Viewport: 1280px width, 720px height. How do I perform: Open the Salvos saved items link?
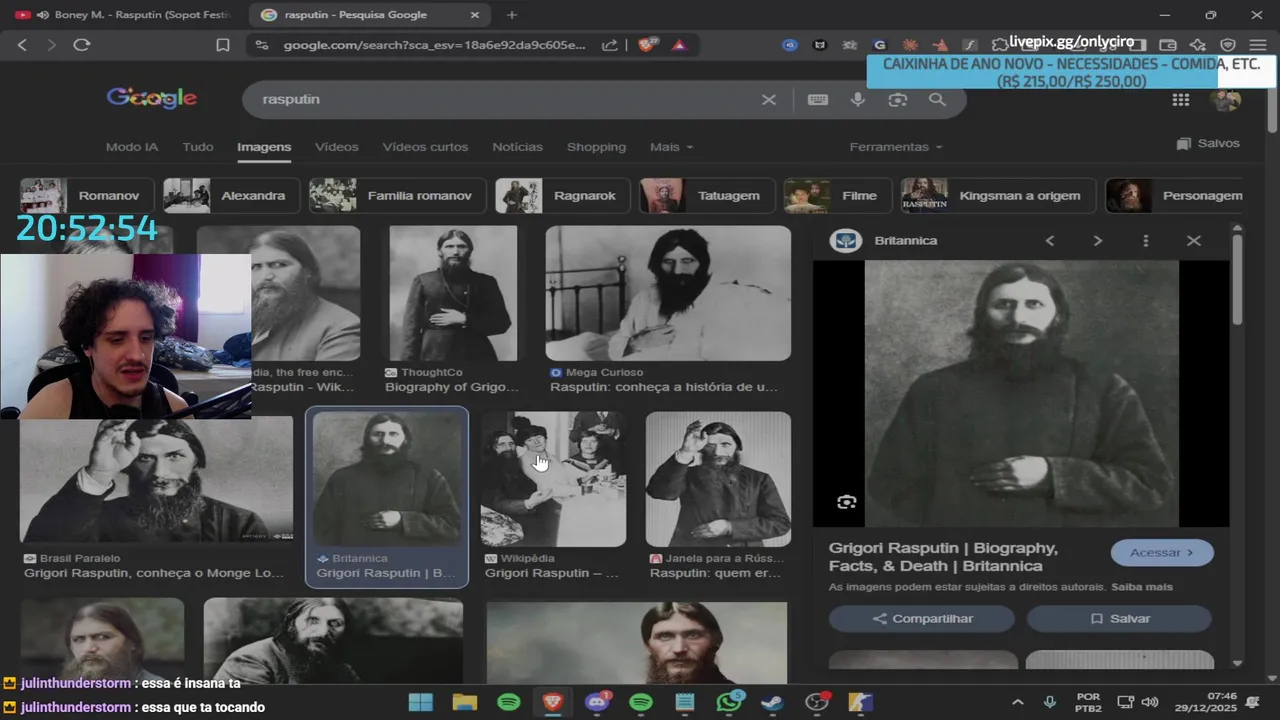pyautogui.click(x=1208, y=144)
